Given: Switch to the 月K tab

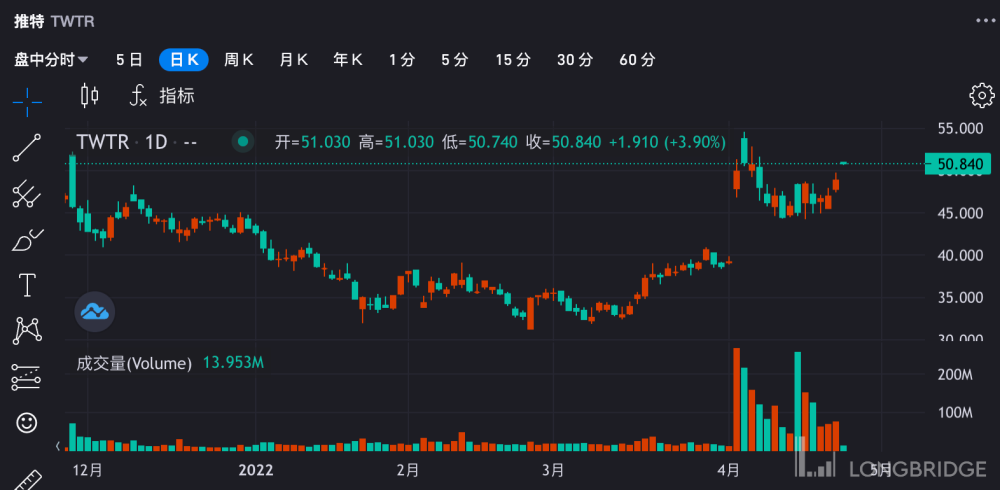Looking at the screenshot, I should click(x=293, y=60).
